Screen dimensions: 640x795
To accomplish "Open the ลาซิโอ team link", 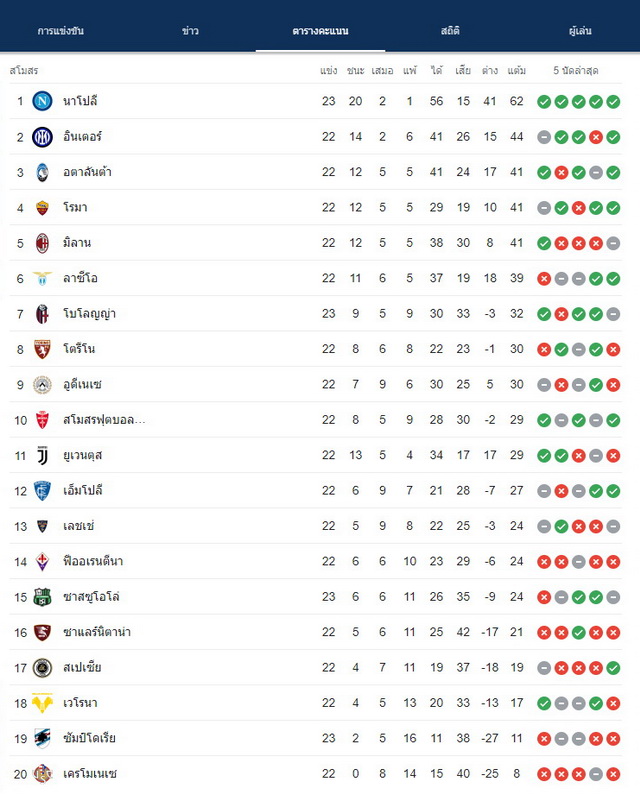I will [x=80, y=278].
